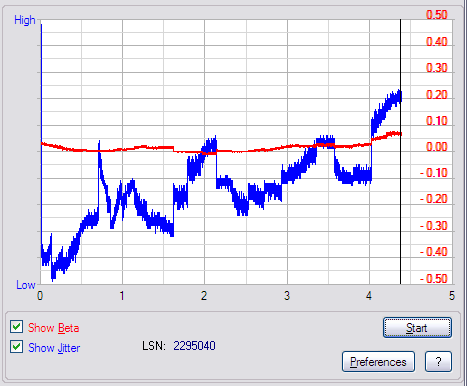The width and height of the screenshot is (467, 386).
Task: Uncheck the Show Beta checkbox
Action: point(16,327)
